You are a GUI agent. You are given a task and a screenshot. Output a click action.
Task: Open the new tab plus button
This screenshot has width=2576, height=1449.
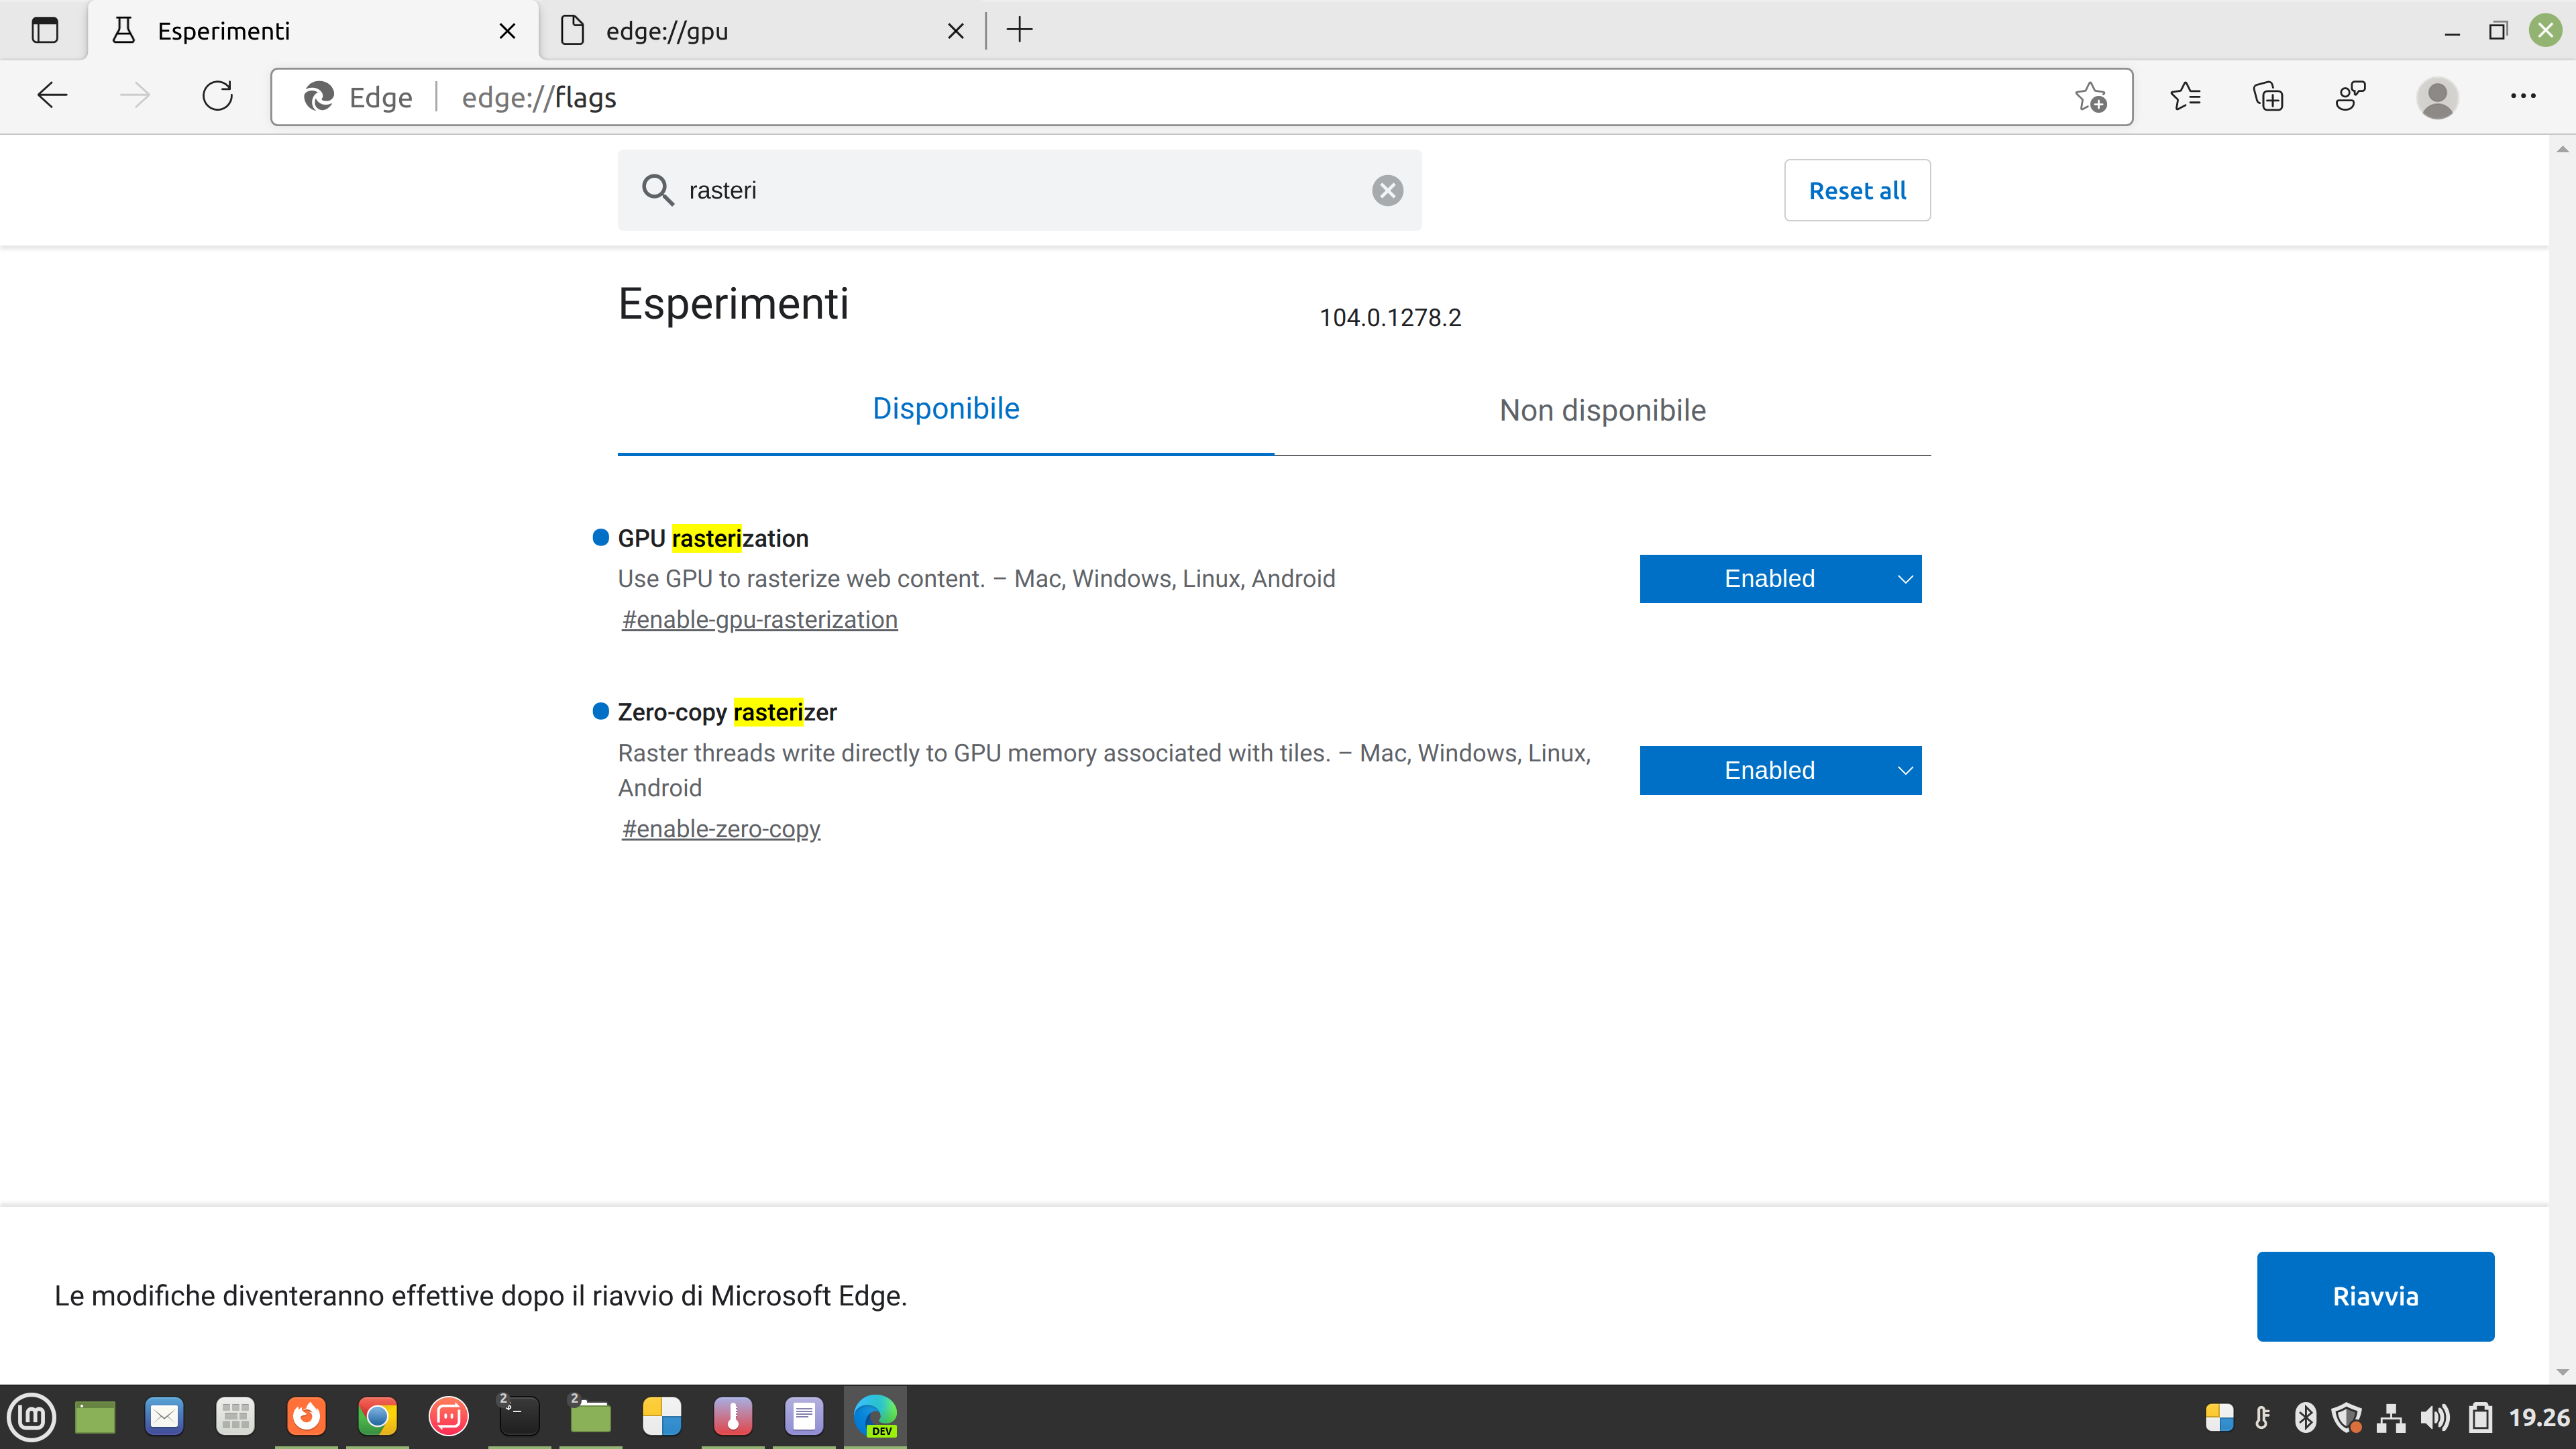click(1019, 31)
